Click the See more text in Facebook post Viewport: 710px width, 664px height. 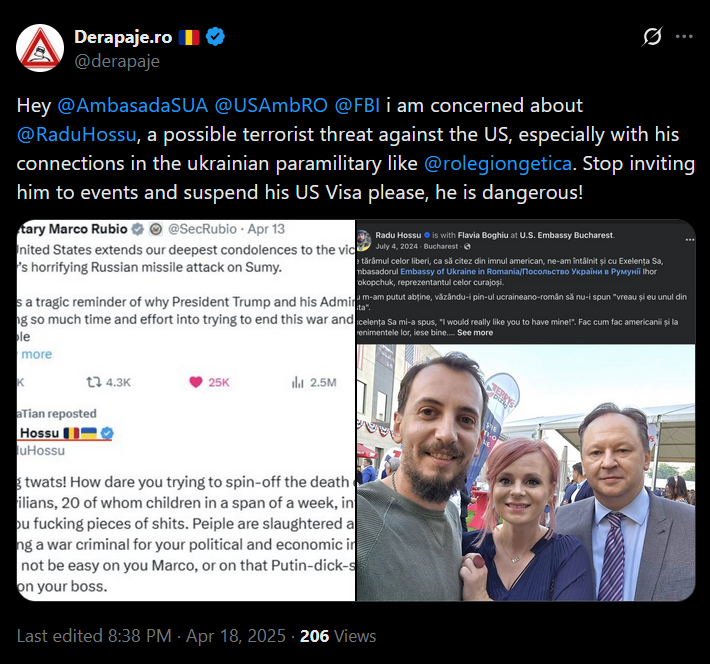(475, 332)
